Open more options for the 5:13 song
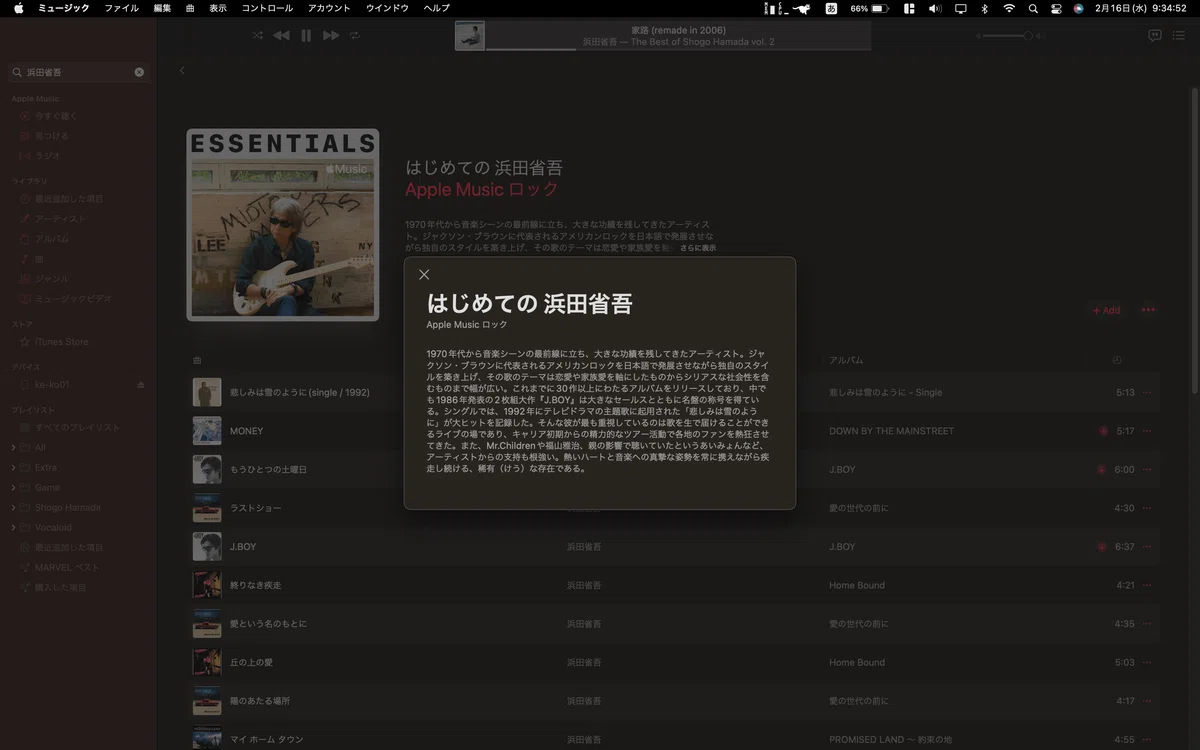Screen dimensions: 1200x750 tap(1147, 393)
